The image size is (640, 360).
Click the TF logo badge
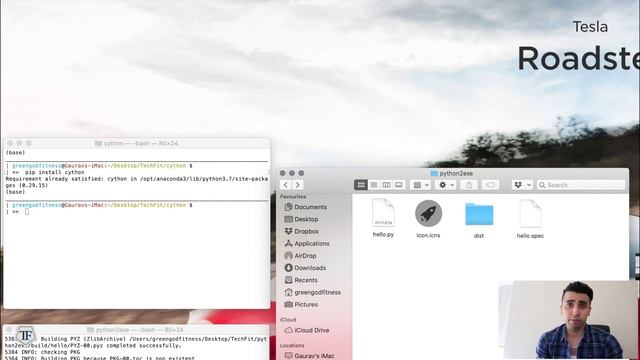[x=26, y=336]
